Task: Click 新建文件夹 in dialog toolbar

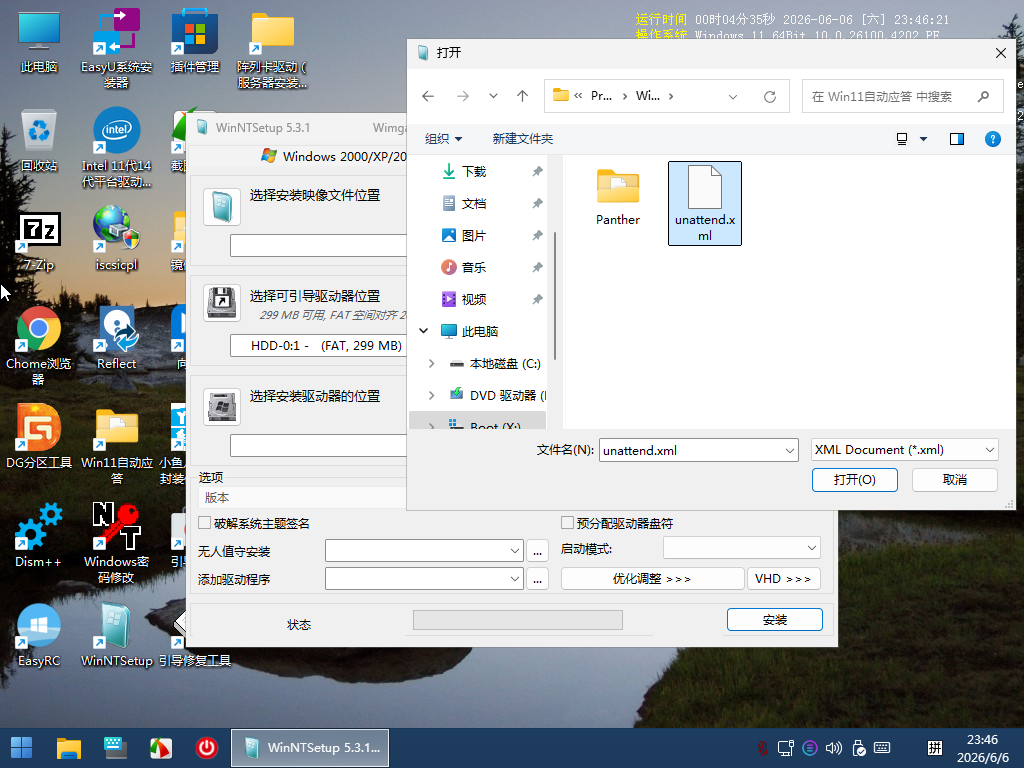Action: click(522, 138)
